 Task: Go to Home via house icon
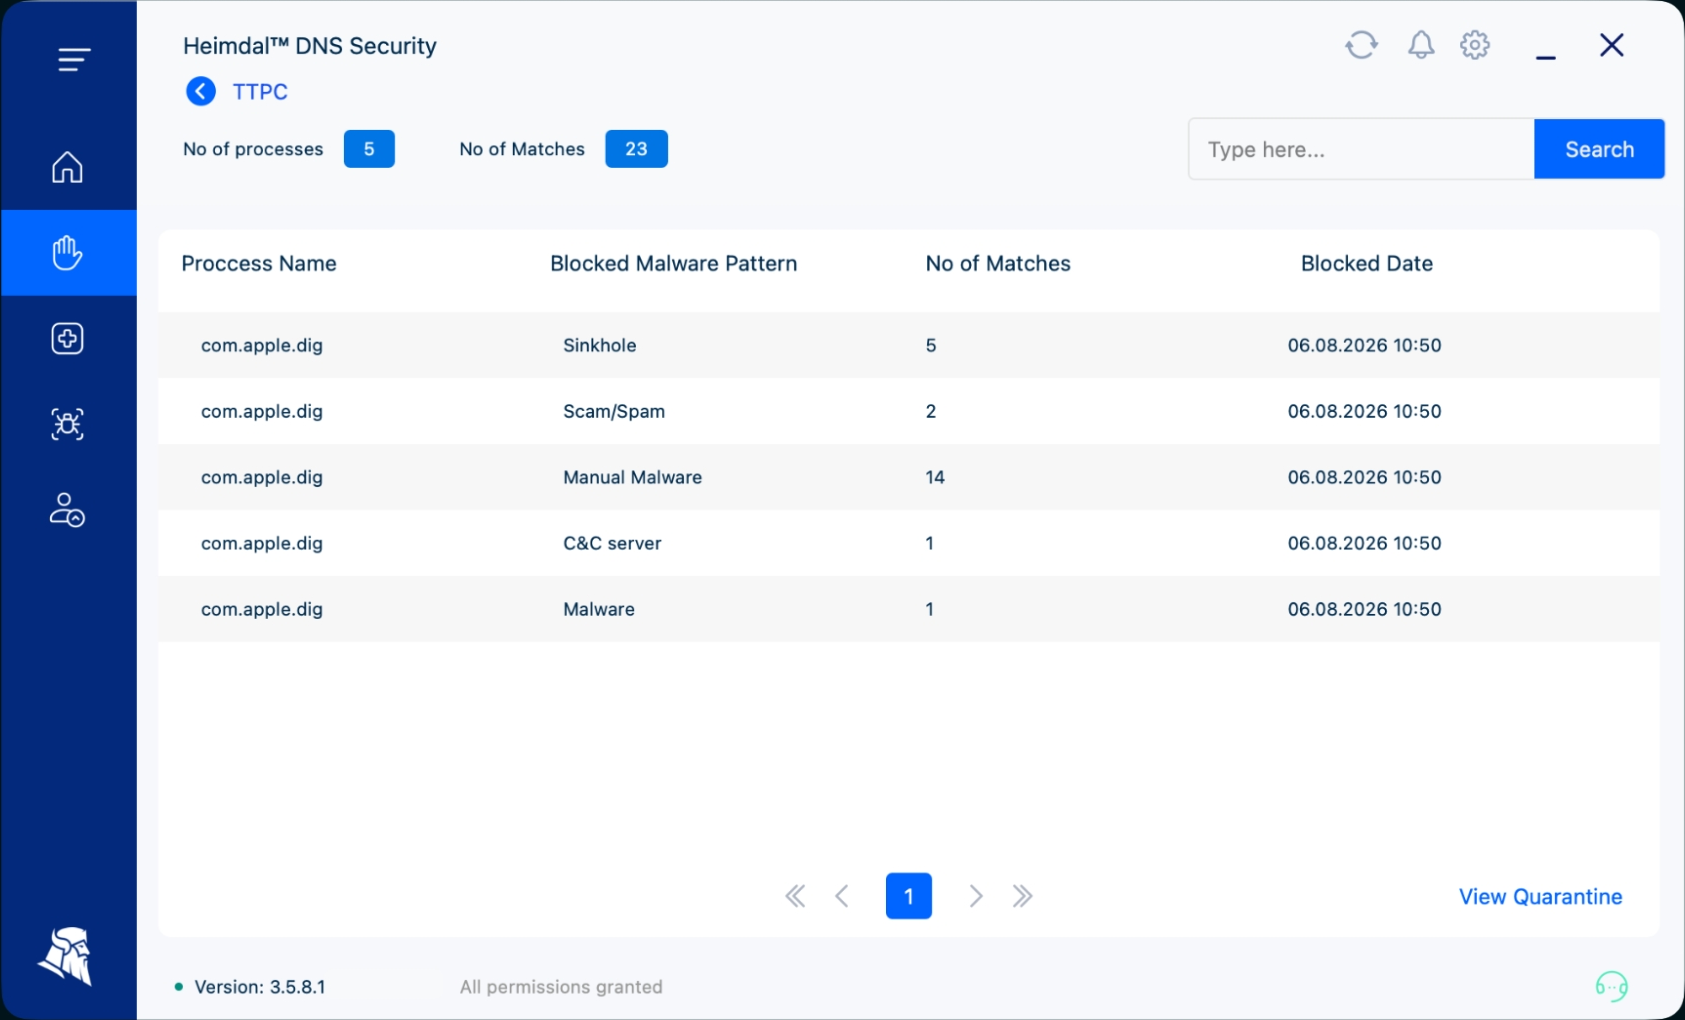67,167
